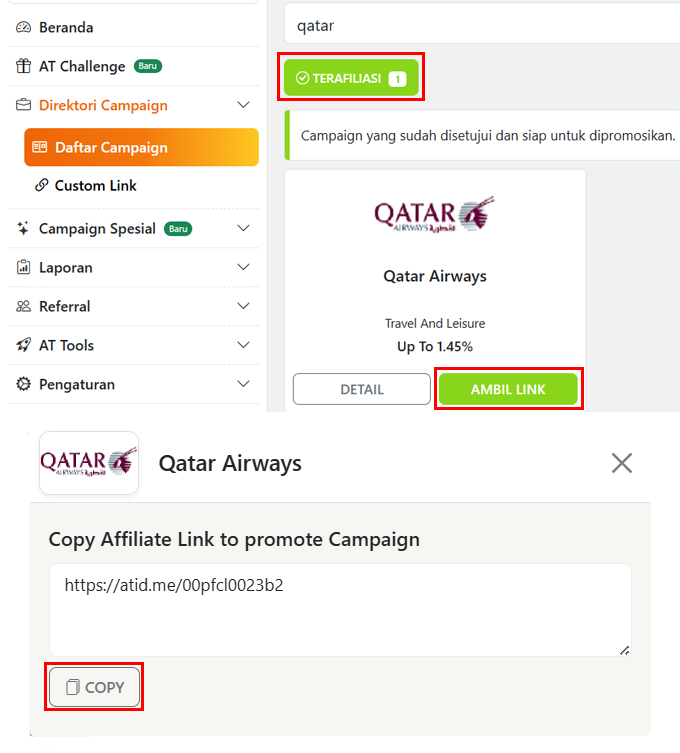680x753 pixels.
Task: Open the Custom Link menu item
Action: point(95,186)
